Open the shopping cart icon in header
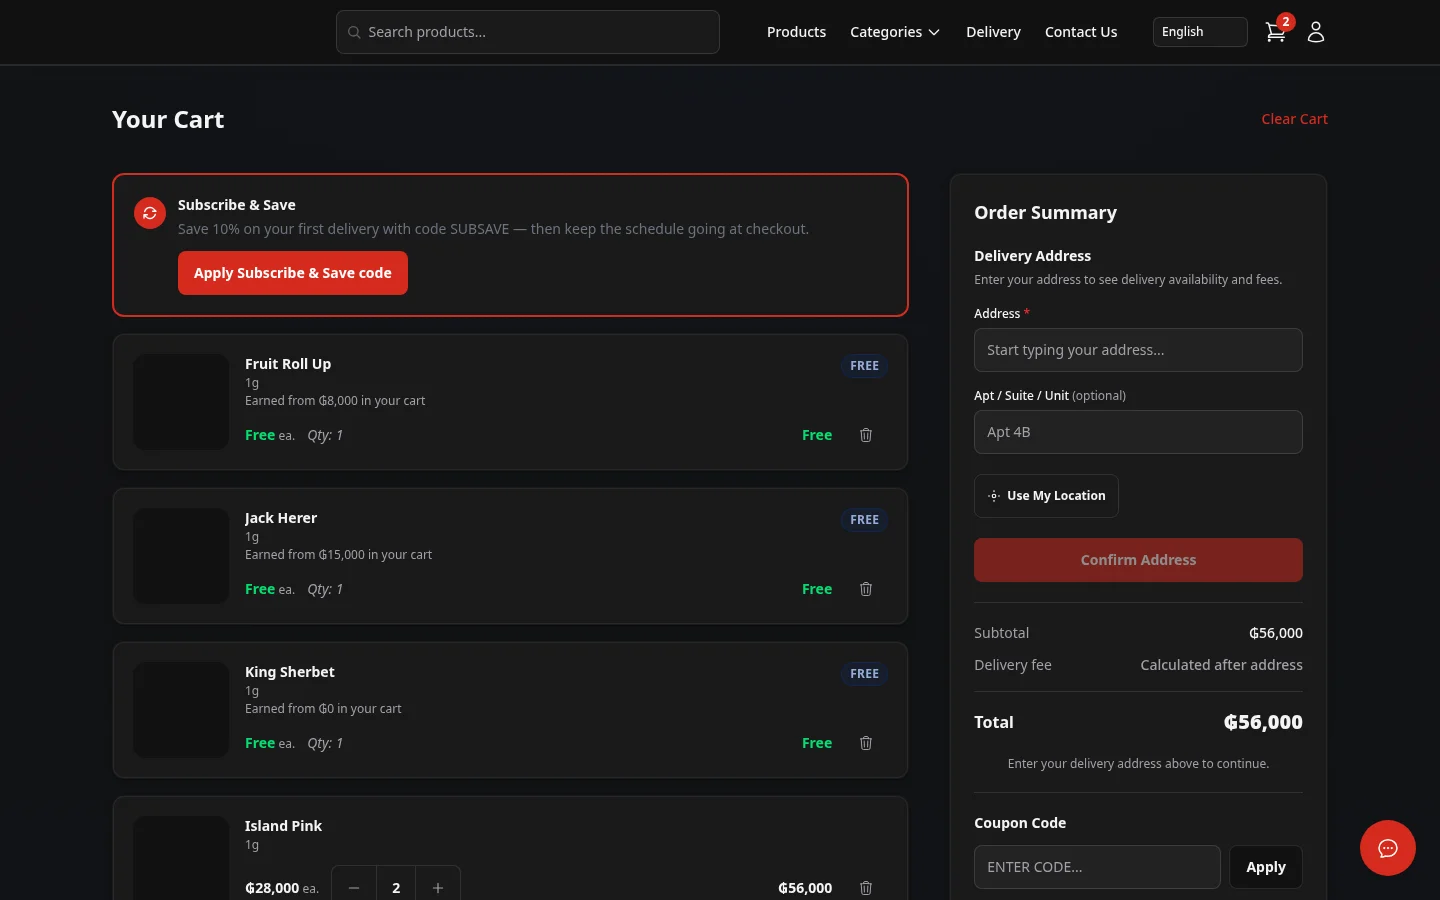This screenshot has width=1440, height=900. click(1276, 32)
